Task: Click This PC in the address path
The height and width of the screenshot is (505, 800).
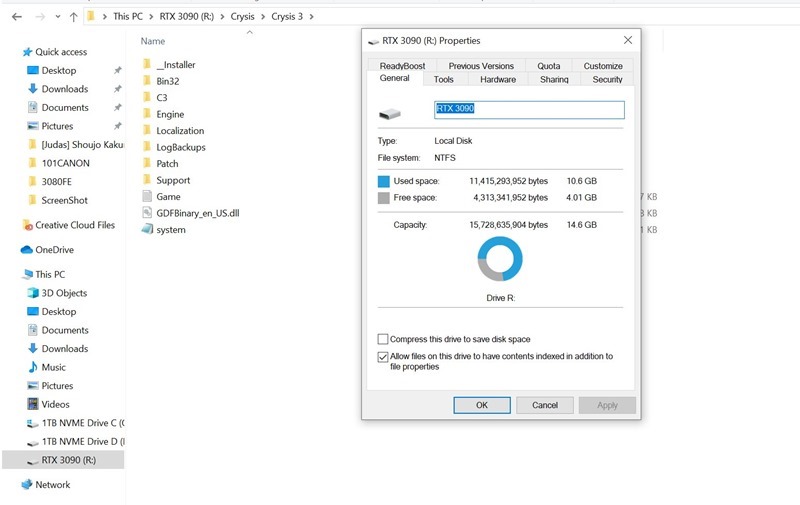Action: click(x=128, y=16)
